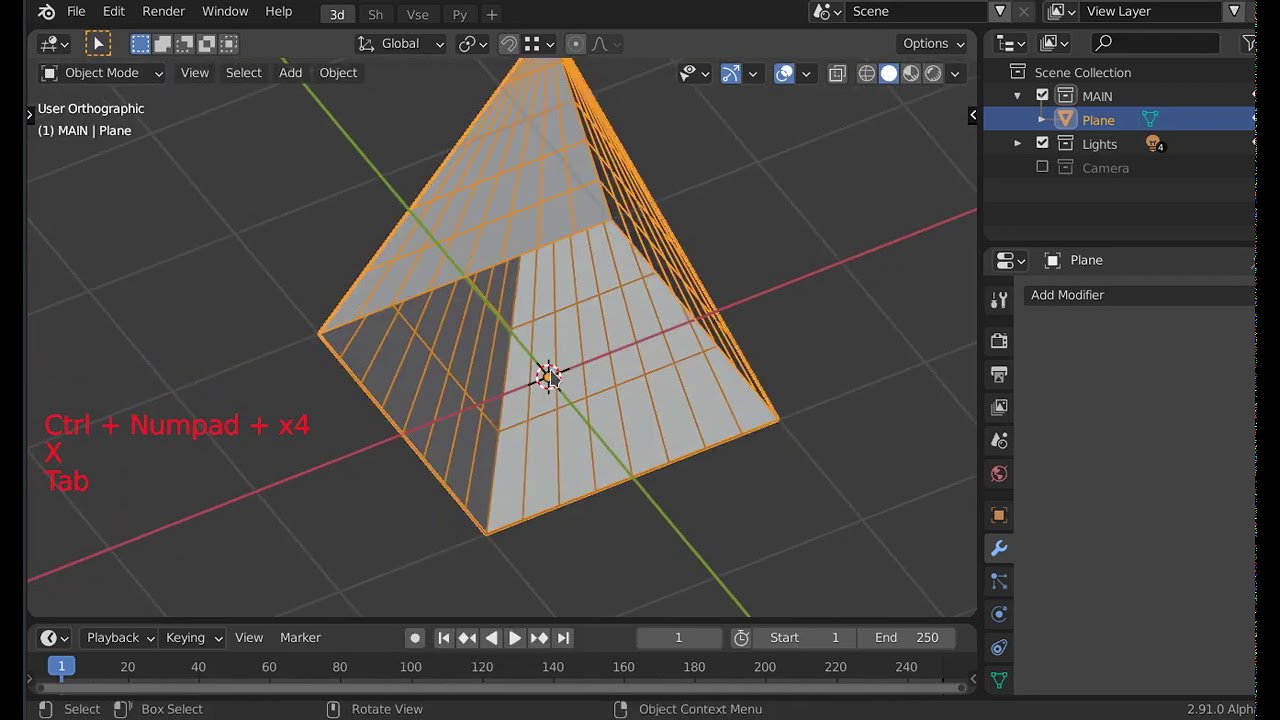The width and height of the screenshot is (1280, 720).
Task: Open Tool properties tab
Action: [x=998, y=300]
